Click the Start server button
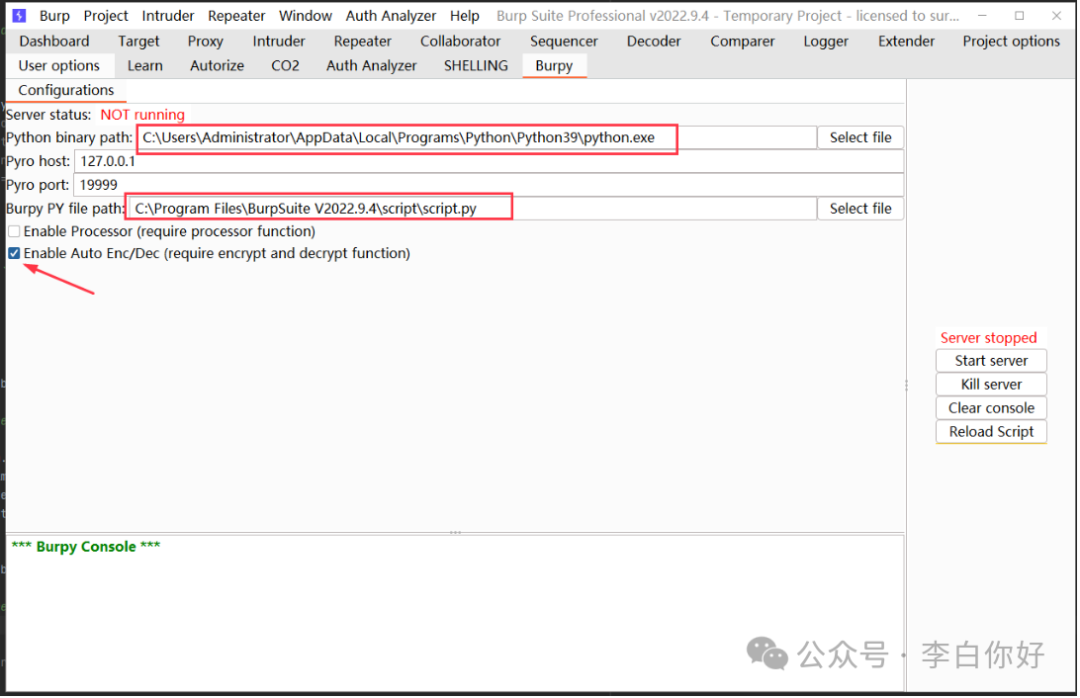Image resolution: width=1080 pixels, height=698 pixels. tap(991, 361)
